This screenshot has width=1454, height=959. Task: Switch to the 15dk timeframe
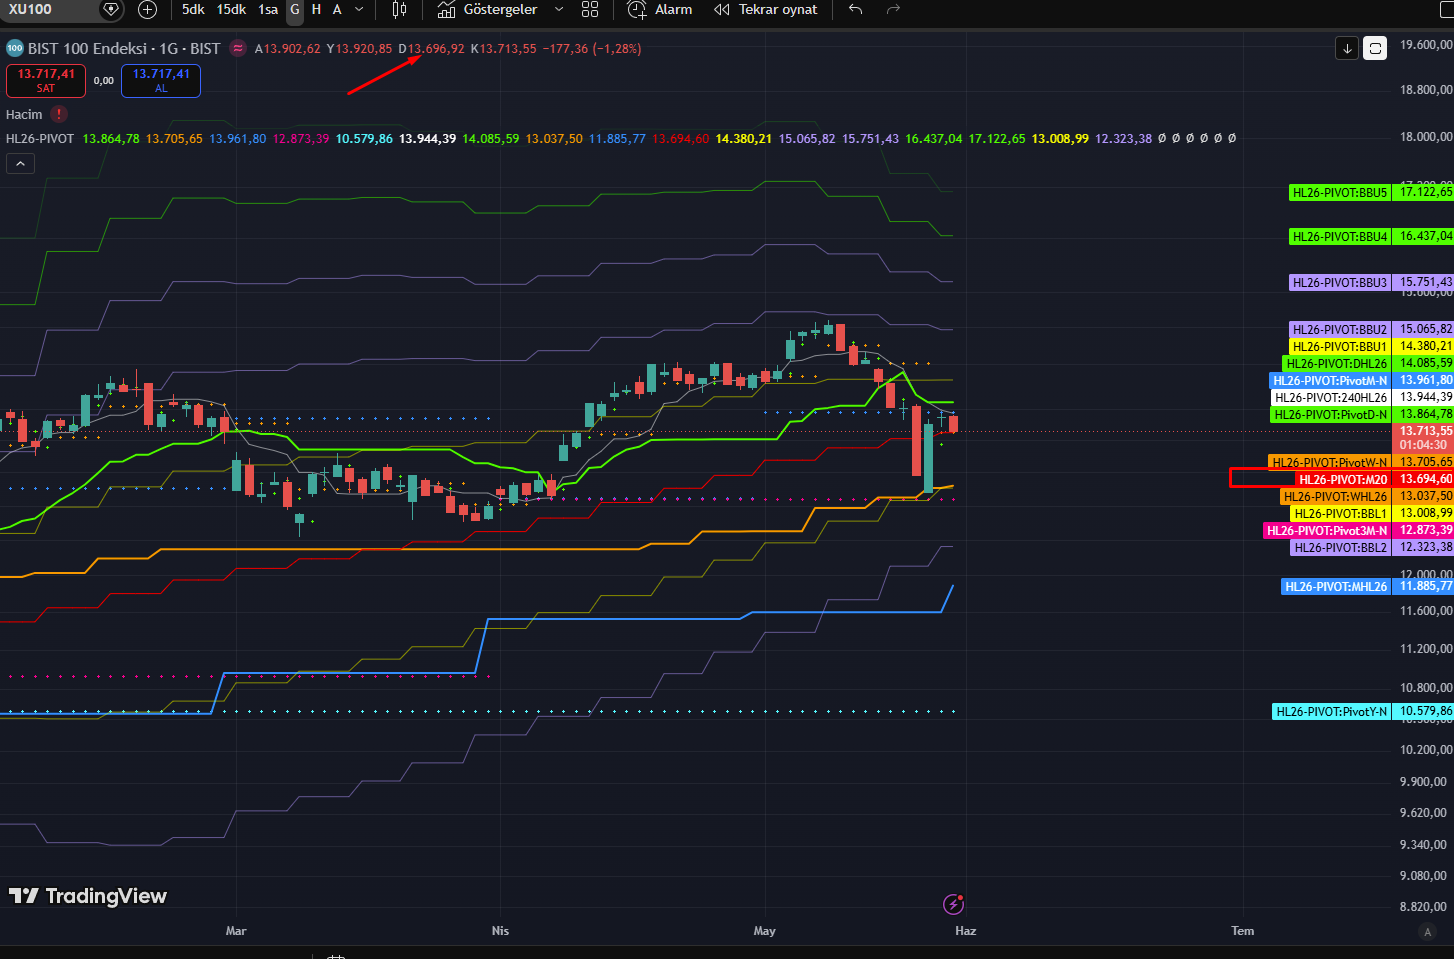click(x=231, y=10)
